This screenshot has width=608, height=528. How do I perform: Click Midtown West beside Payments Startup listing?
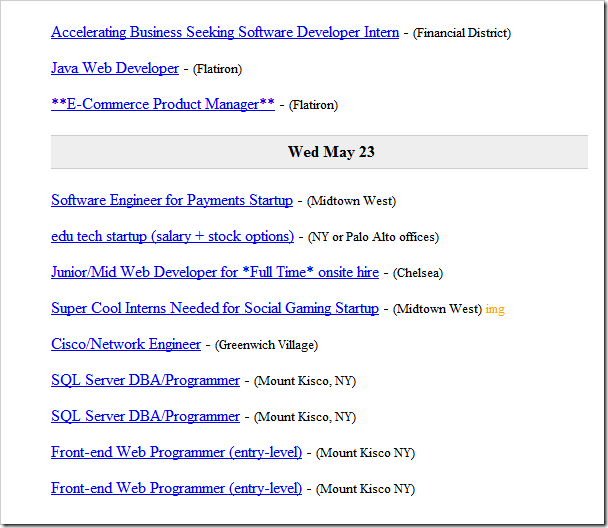coord(352,201)
